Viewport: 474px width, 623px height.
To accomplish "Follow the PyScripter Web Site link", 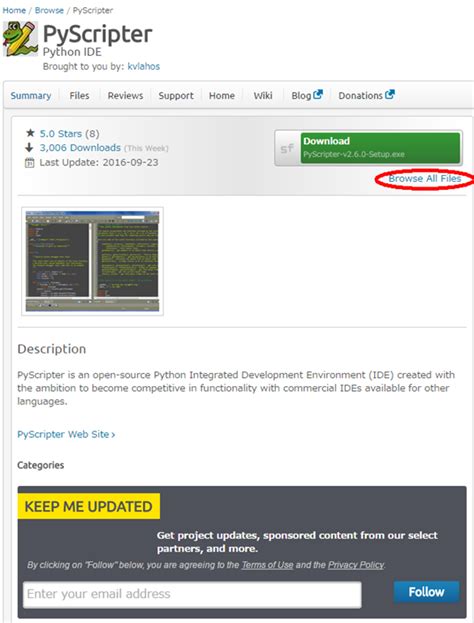I will click(x=66, y=434).
